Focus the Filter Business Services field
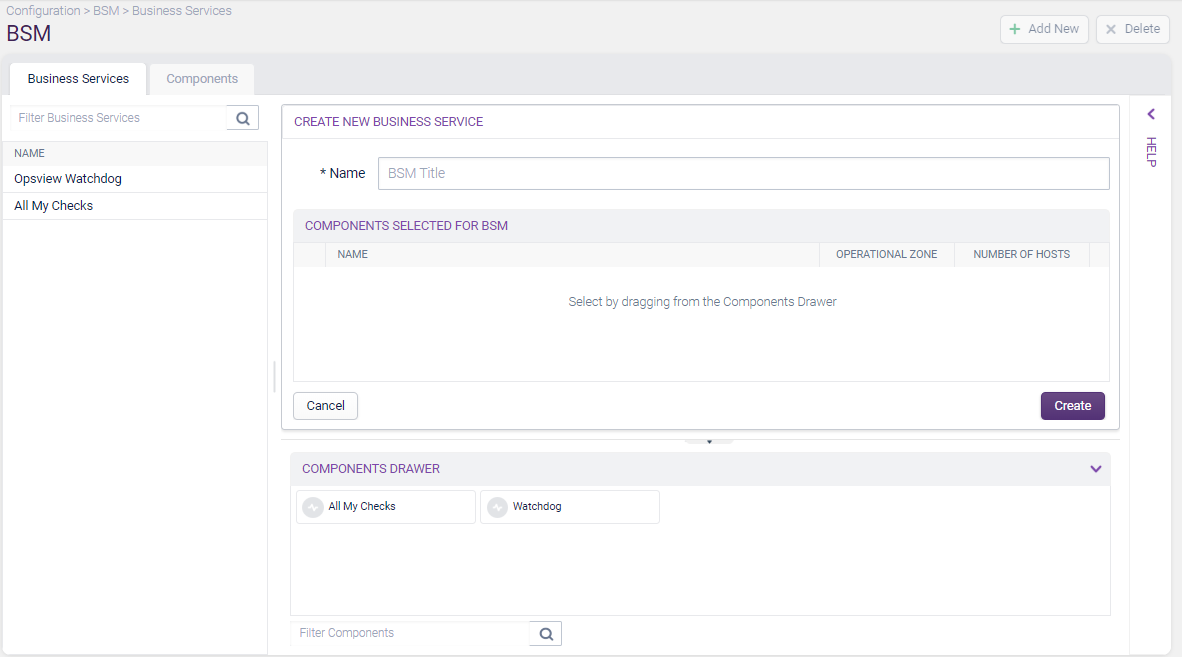Screen dimensions: 1182x657 tap(118, 118)
